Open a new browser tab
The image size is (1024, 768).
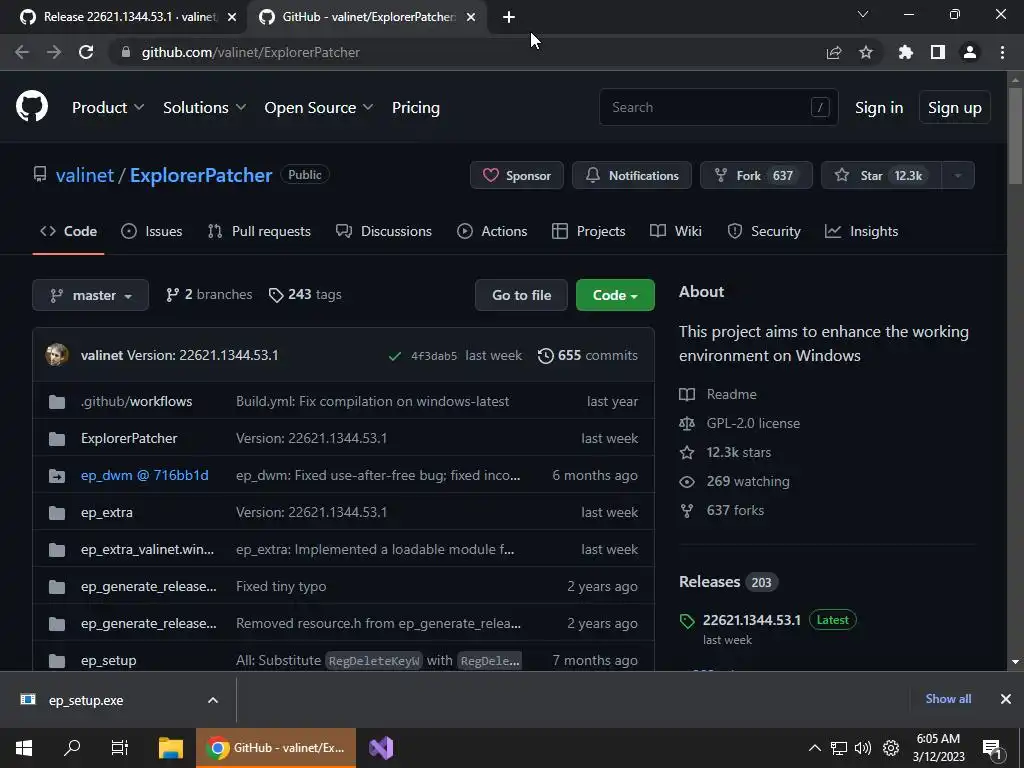coord(509,18)
